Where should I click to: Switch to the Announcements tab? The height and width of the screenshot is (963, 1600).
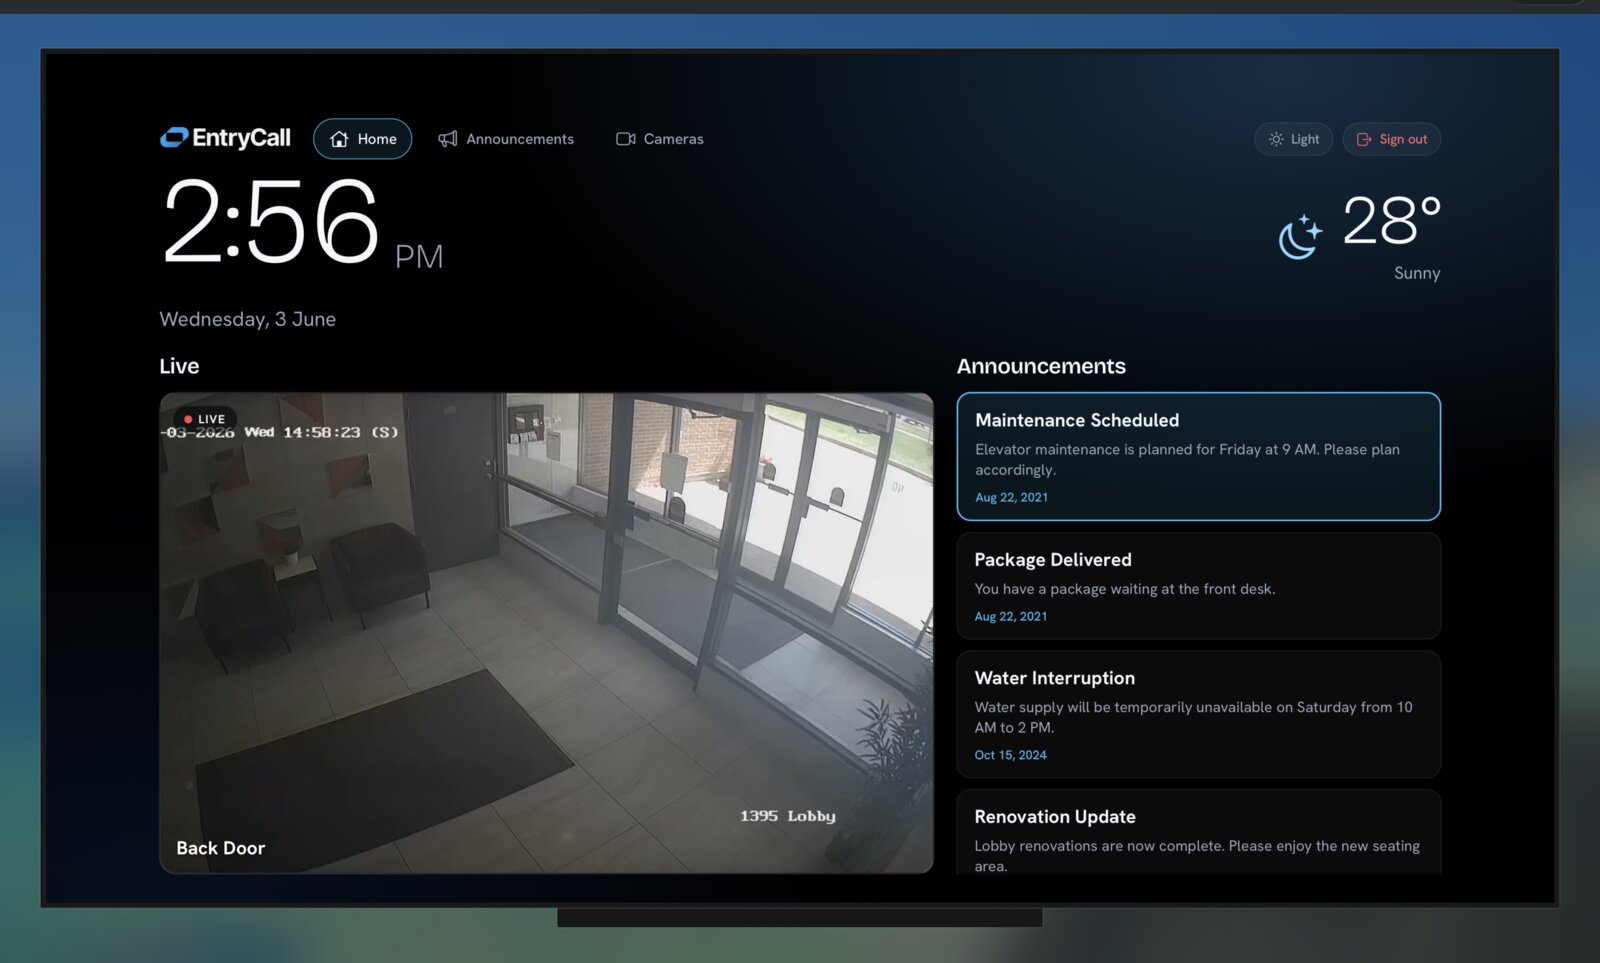(506, 139)
